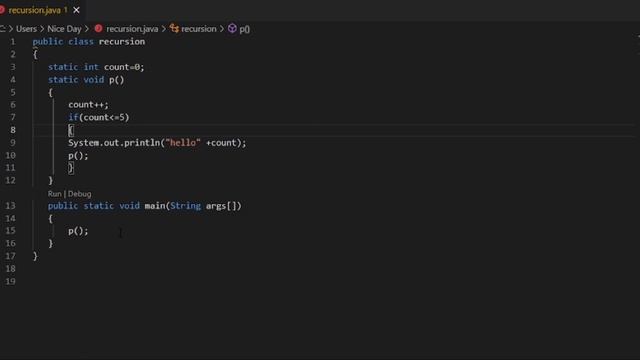This screenshot has width=640, height=360.
Task: Click line number 1 in gutter
Action: click(x=13, y=42)
